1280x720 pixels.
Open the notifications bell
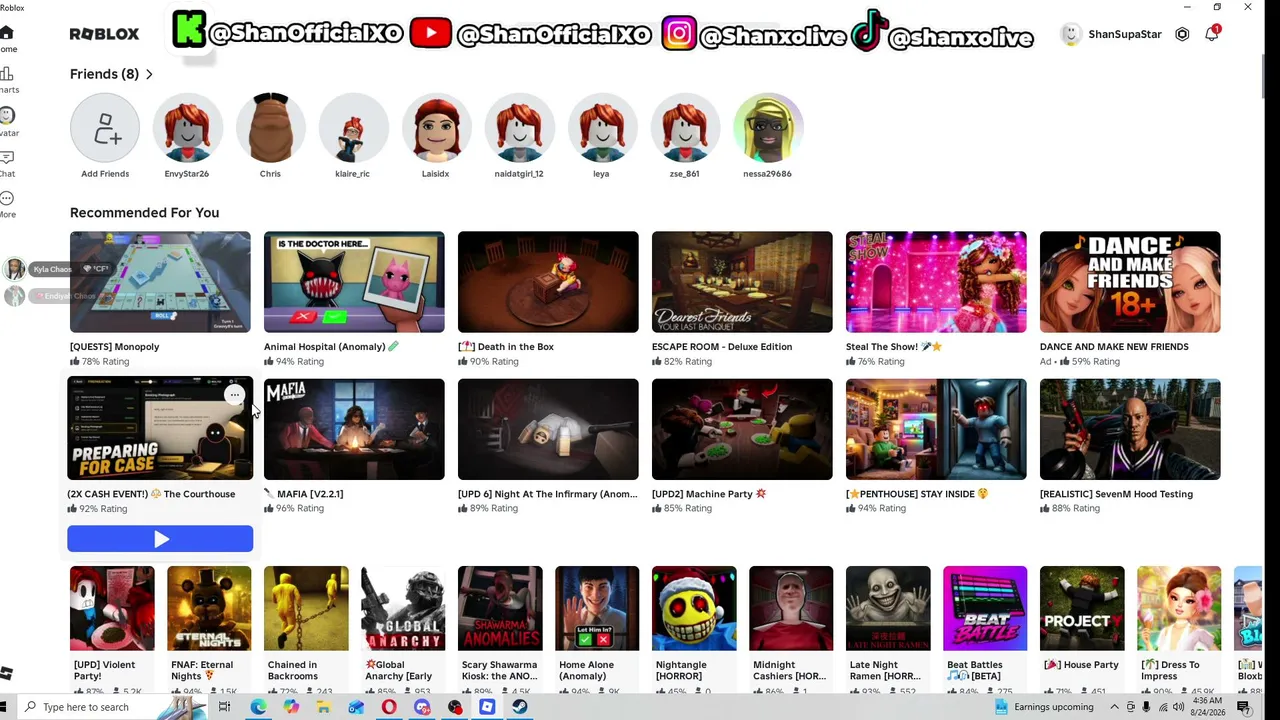(x=1212, y=34)
